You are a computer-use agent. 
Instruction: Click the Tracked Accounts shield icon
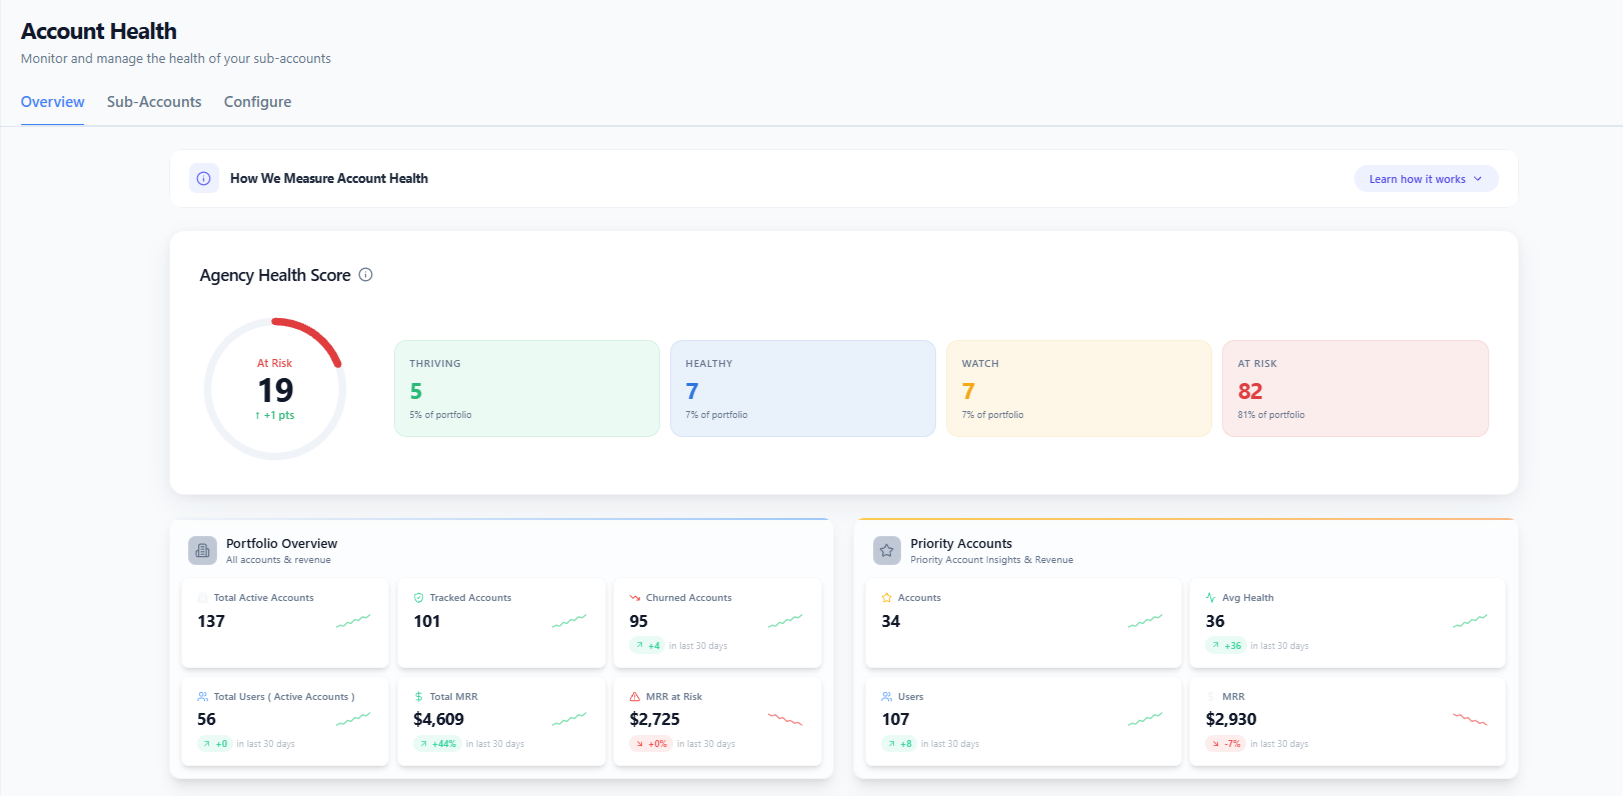point(419,598)
